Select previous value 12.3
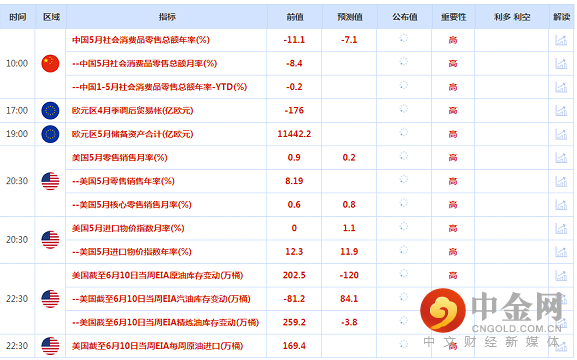 [x=294, y=252]
